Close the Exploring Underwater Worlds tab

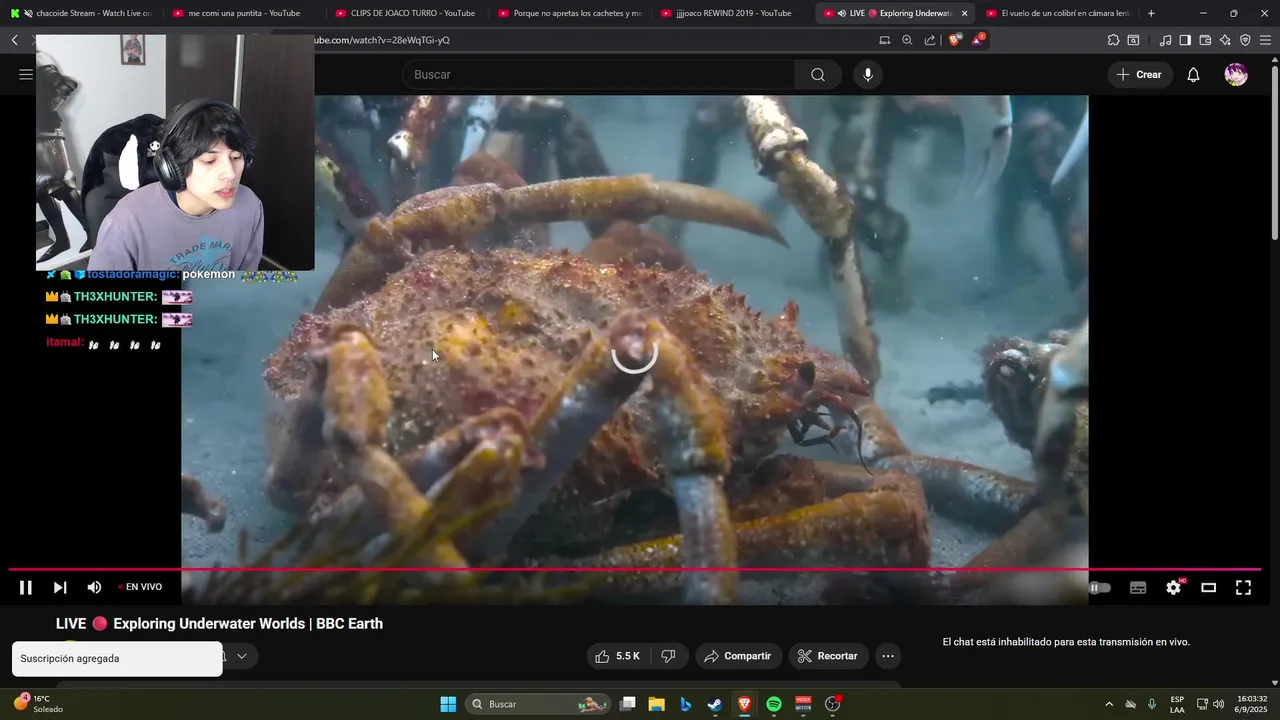click(x=964, y=13)
